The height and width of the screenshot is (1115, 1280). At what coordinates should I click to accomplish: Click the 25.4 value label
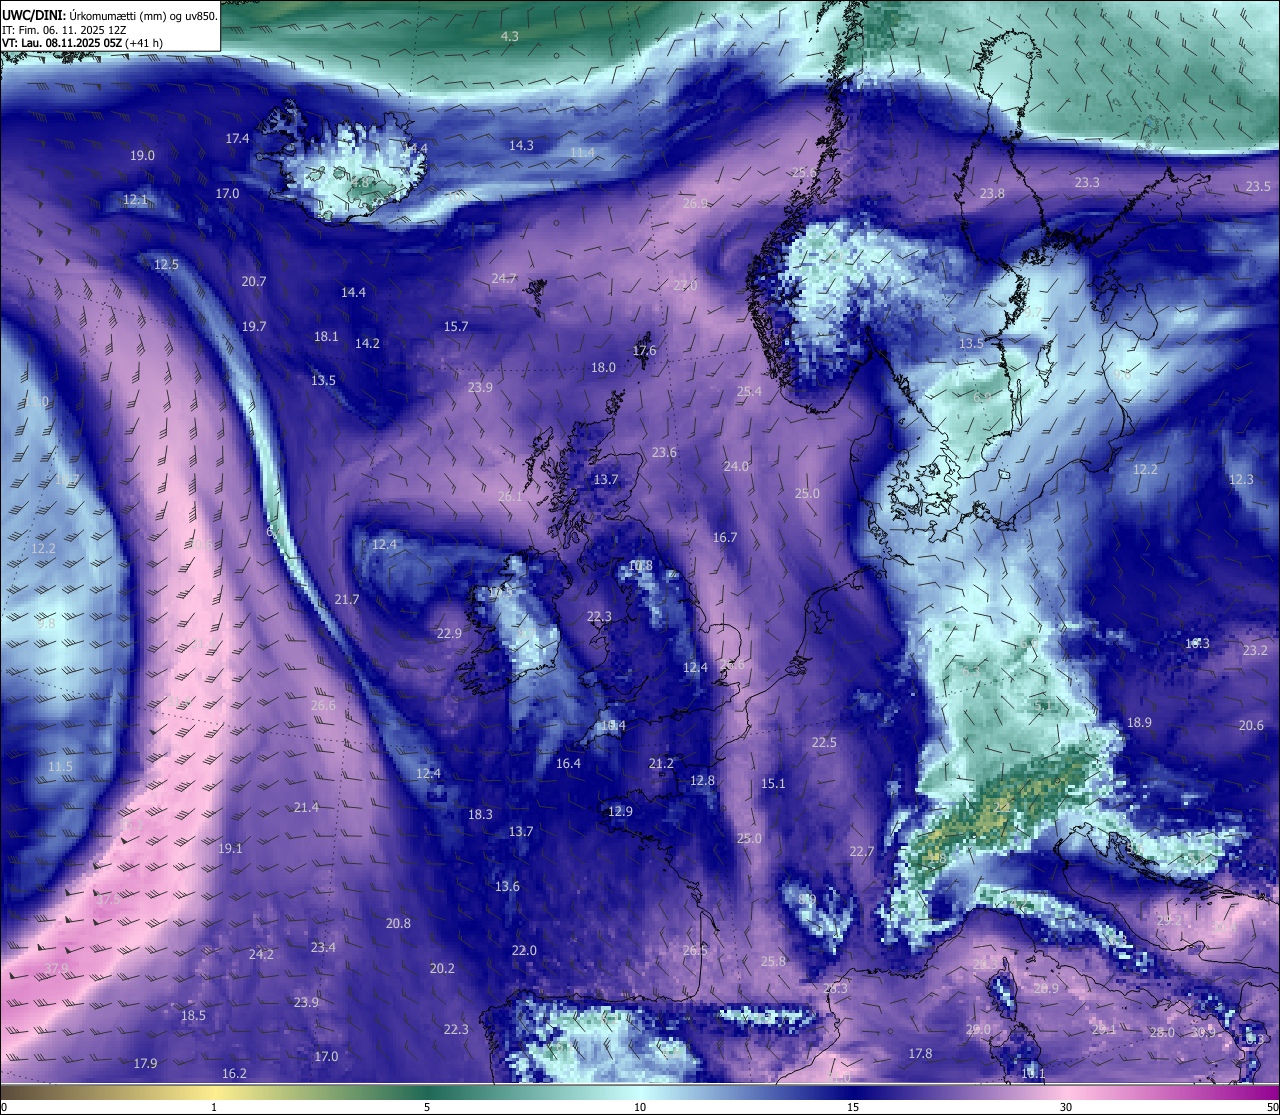click(x=749, y=392)
